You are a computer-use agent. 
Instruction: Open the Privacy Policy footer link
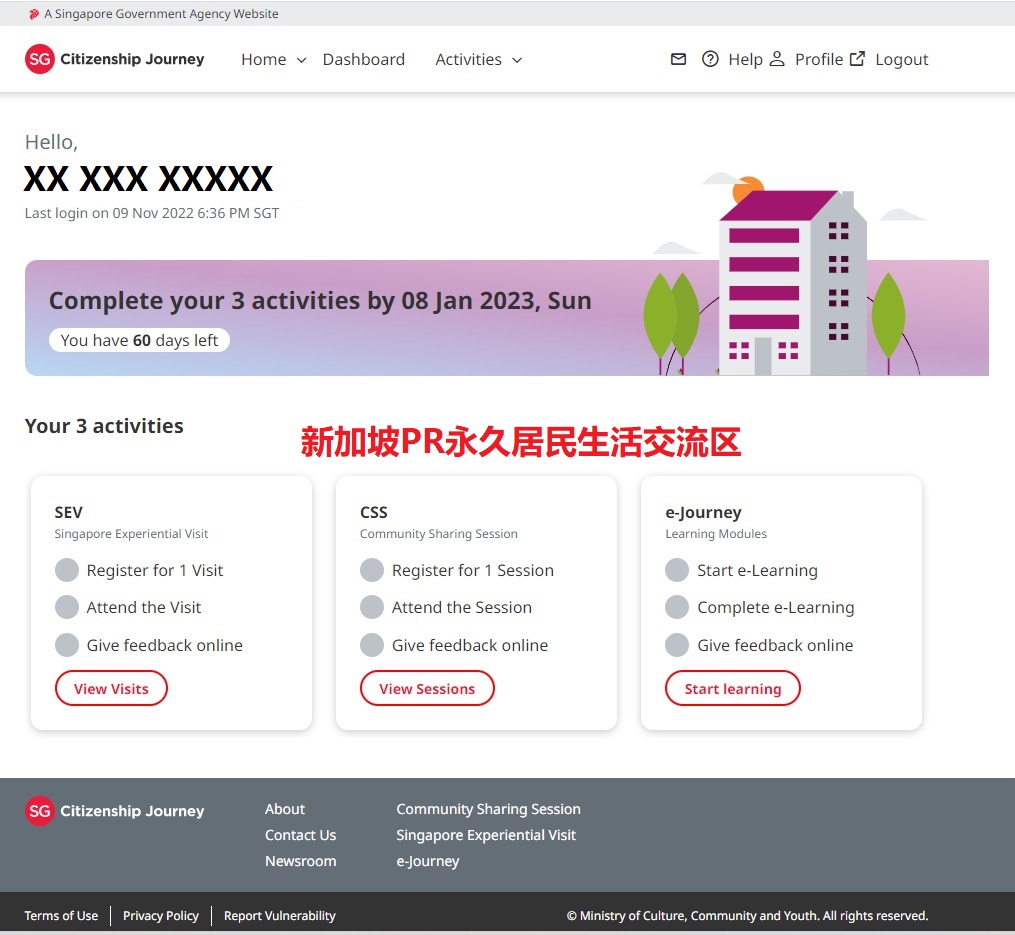(x=161, y=915)
